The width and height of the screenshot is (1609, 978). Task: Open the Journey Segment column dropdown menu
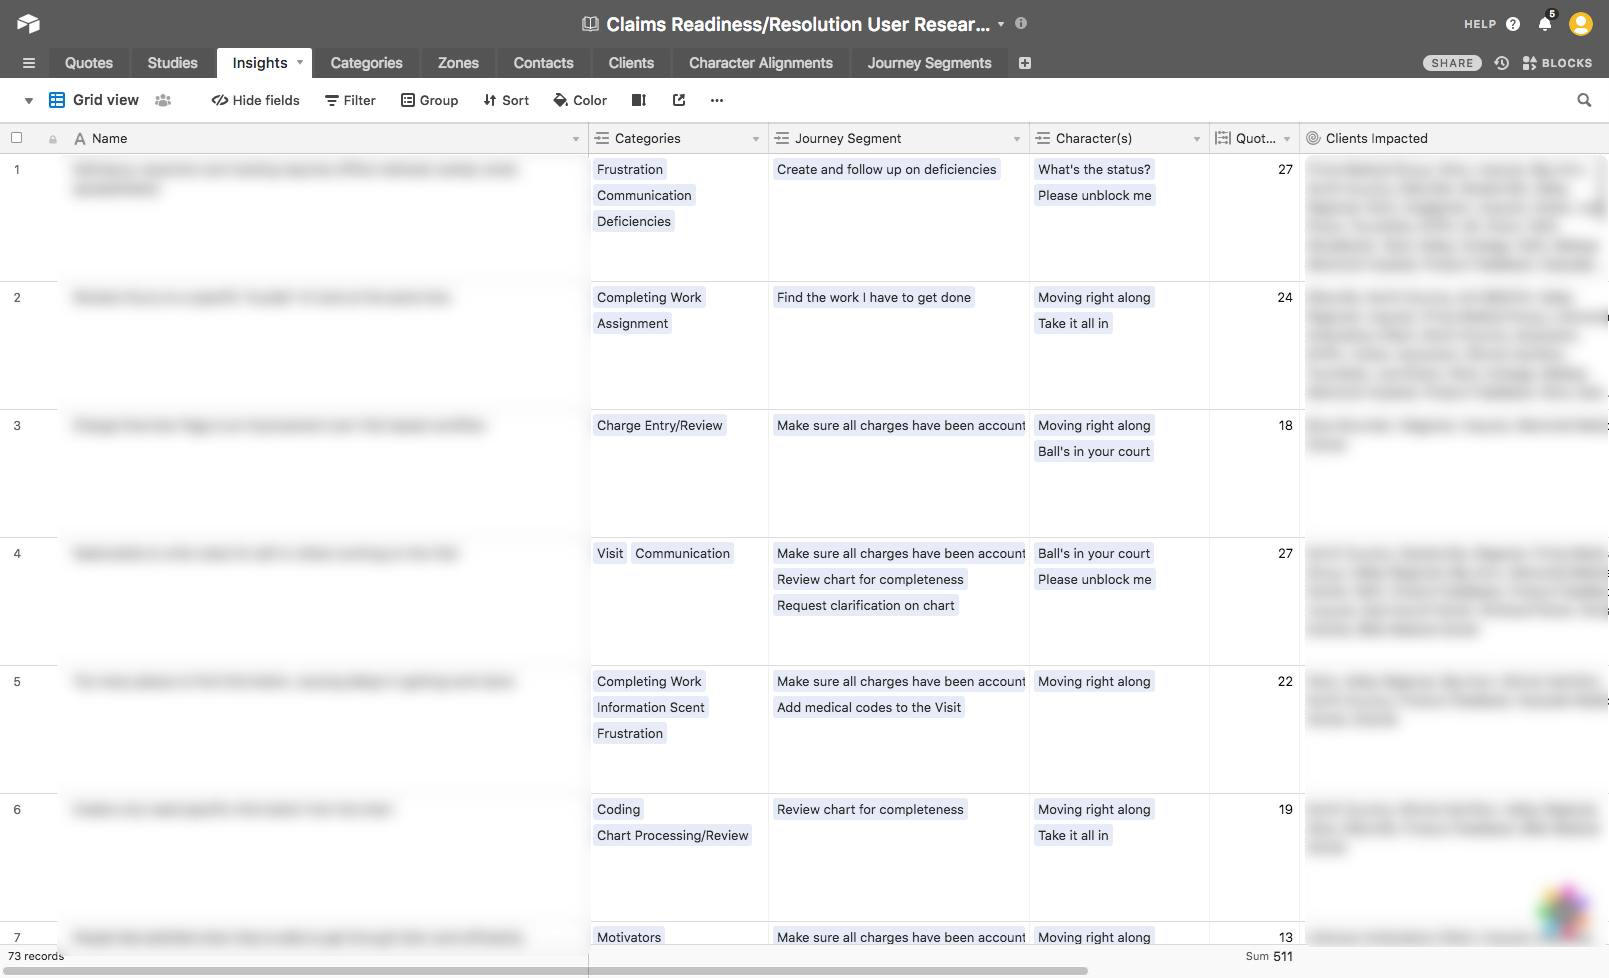click(x=1016, y=139)
